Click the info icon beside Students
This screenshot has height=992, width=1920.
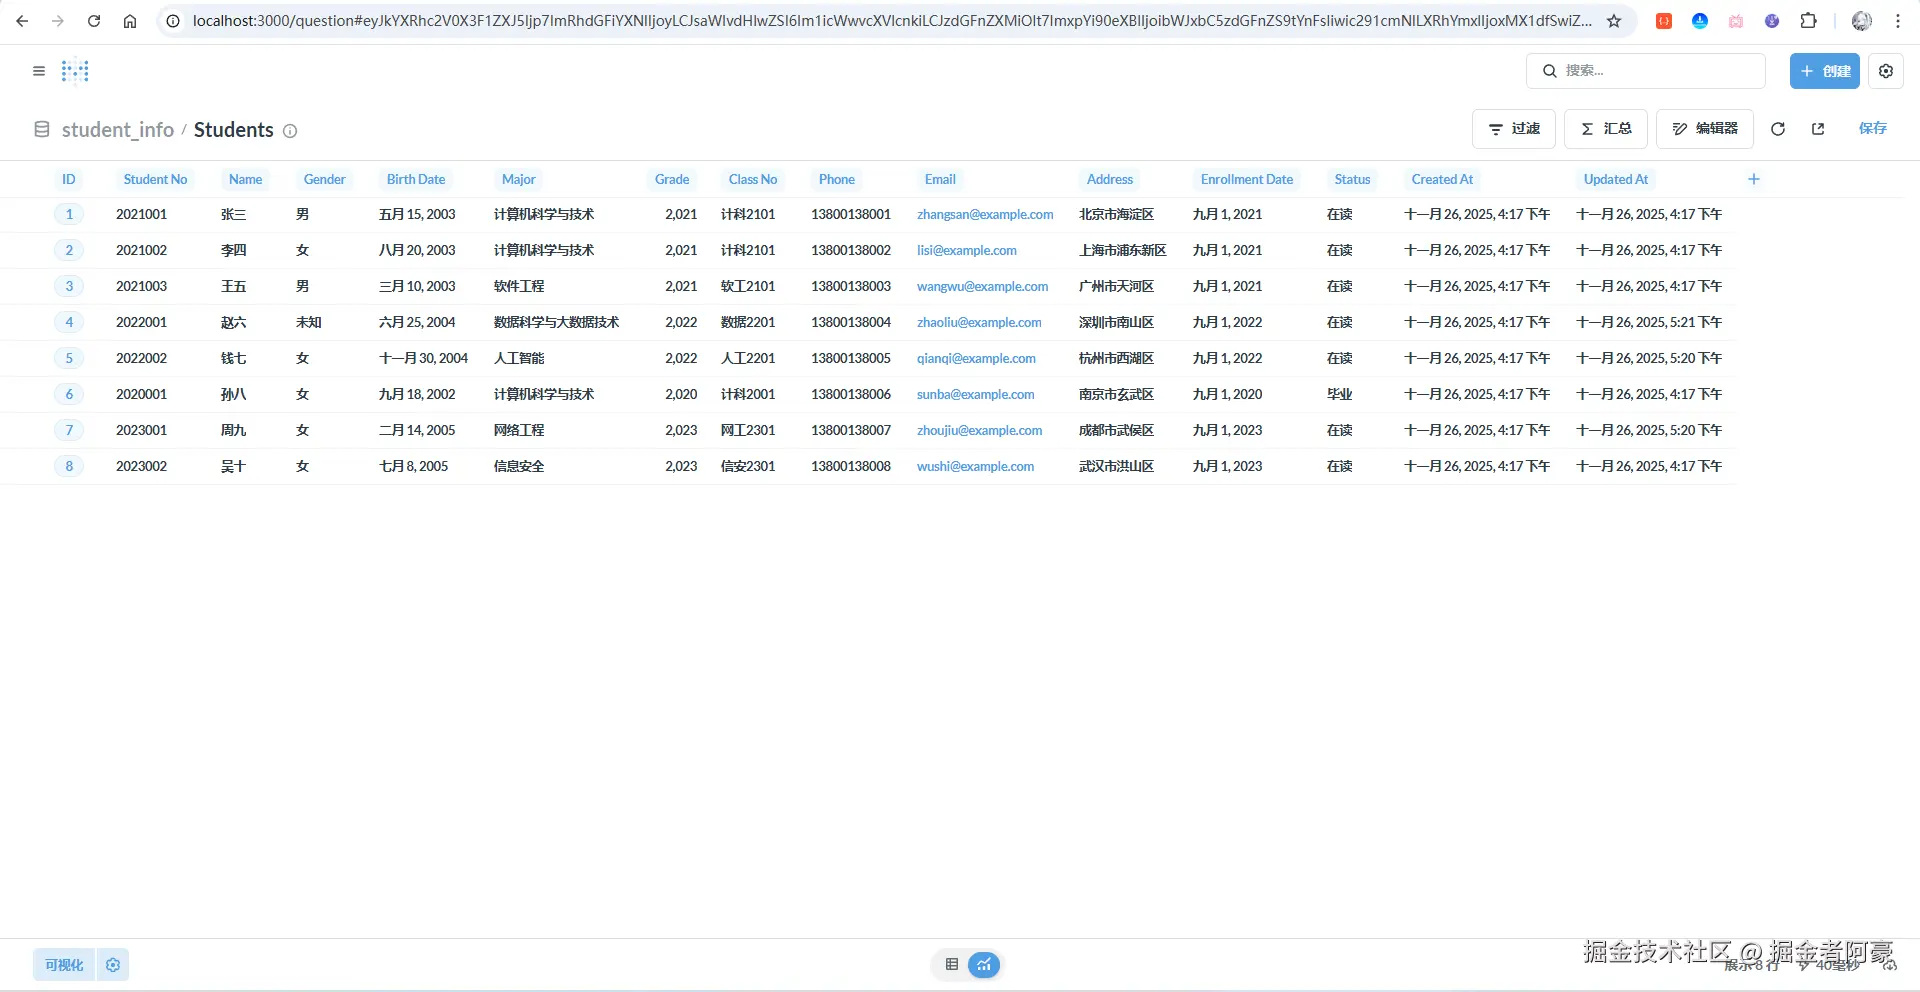[290, 131]
